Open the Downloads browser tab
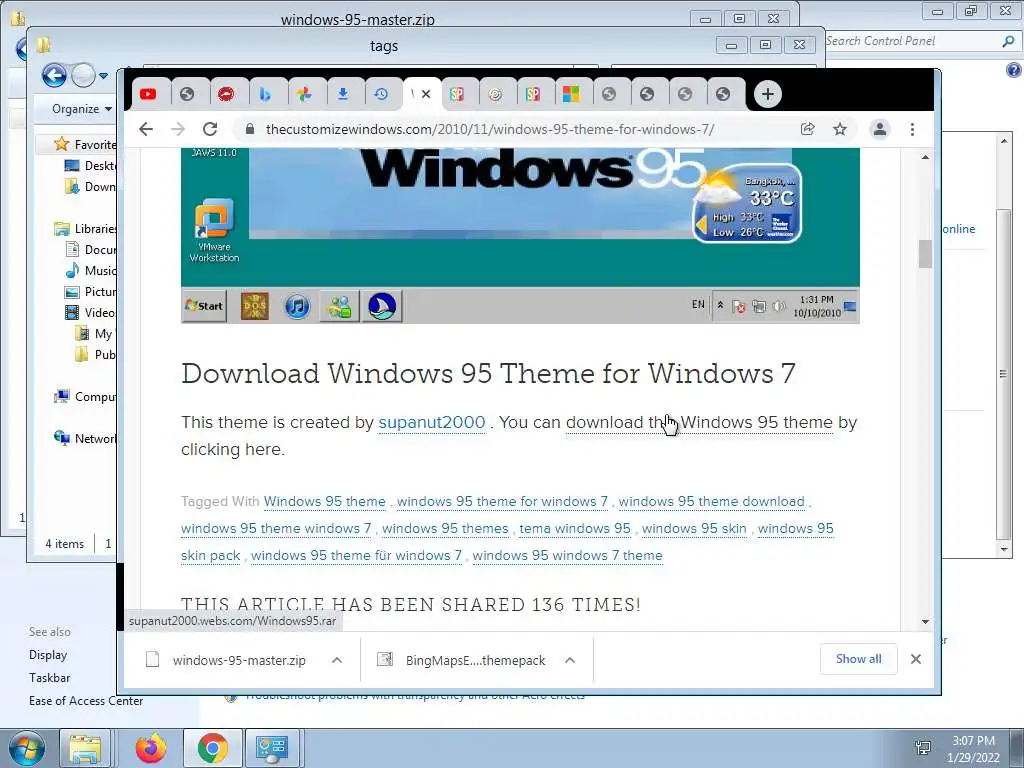The height and width of the screenshot is (768, 1024). point(342,94)
